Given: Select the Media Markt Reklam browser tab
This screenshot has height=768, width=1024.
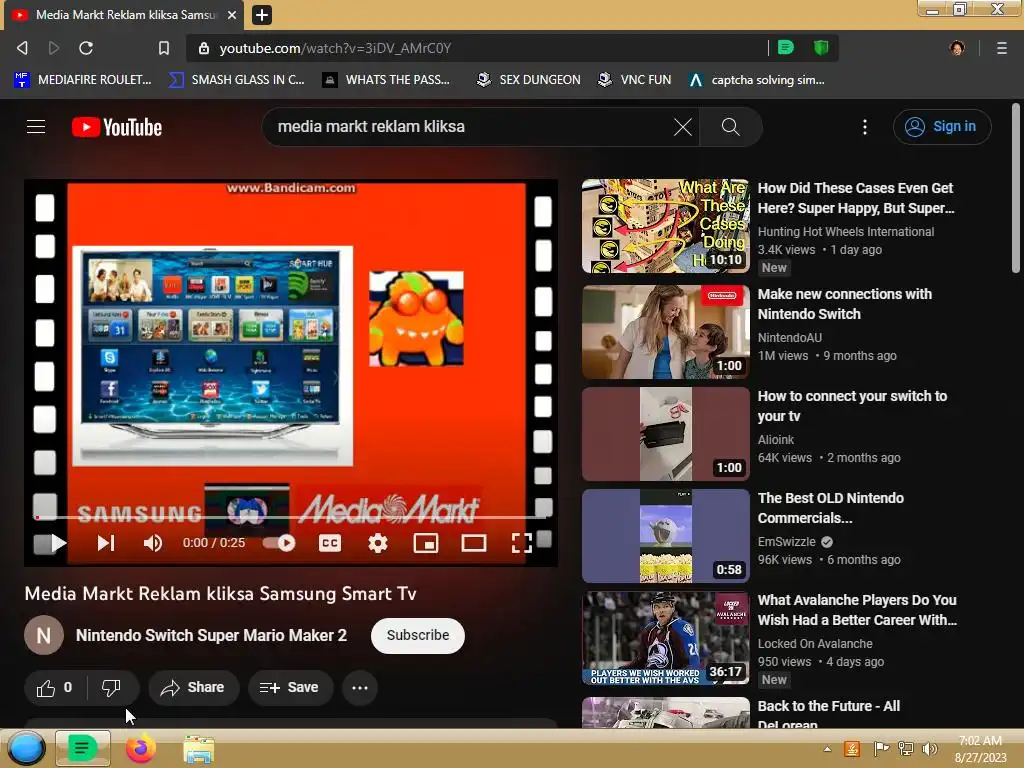Looking at the screenshot, I should tap(124, 15).
